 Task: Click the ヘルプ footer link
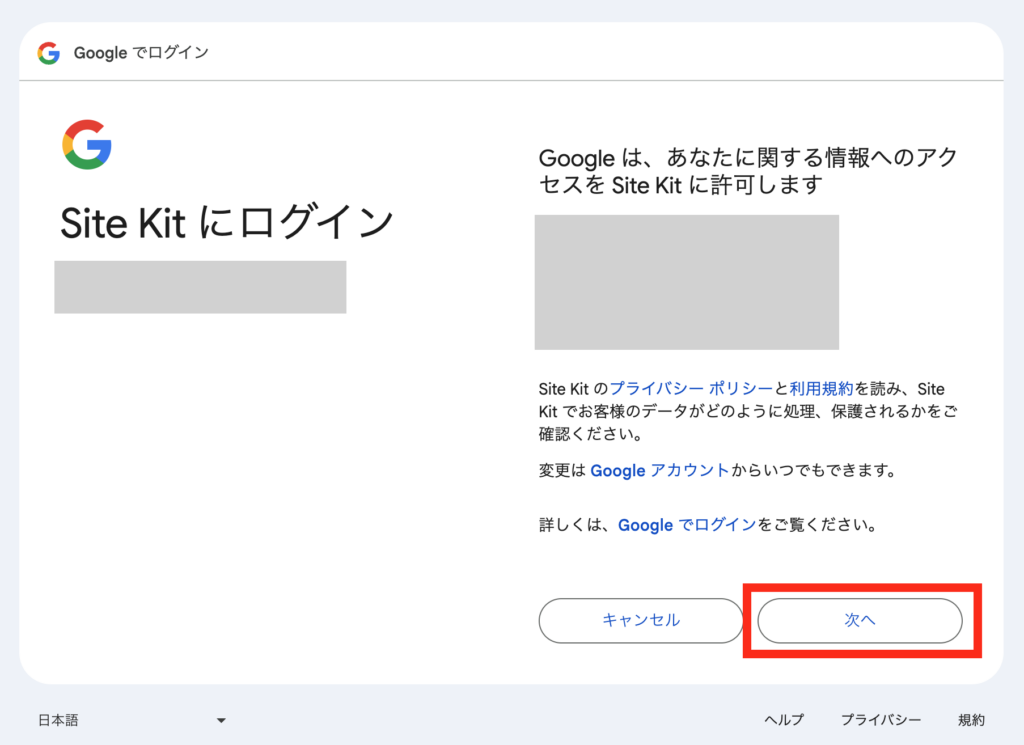(784, 720)
